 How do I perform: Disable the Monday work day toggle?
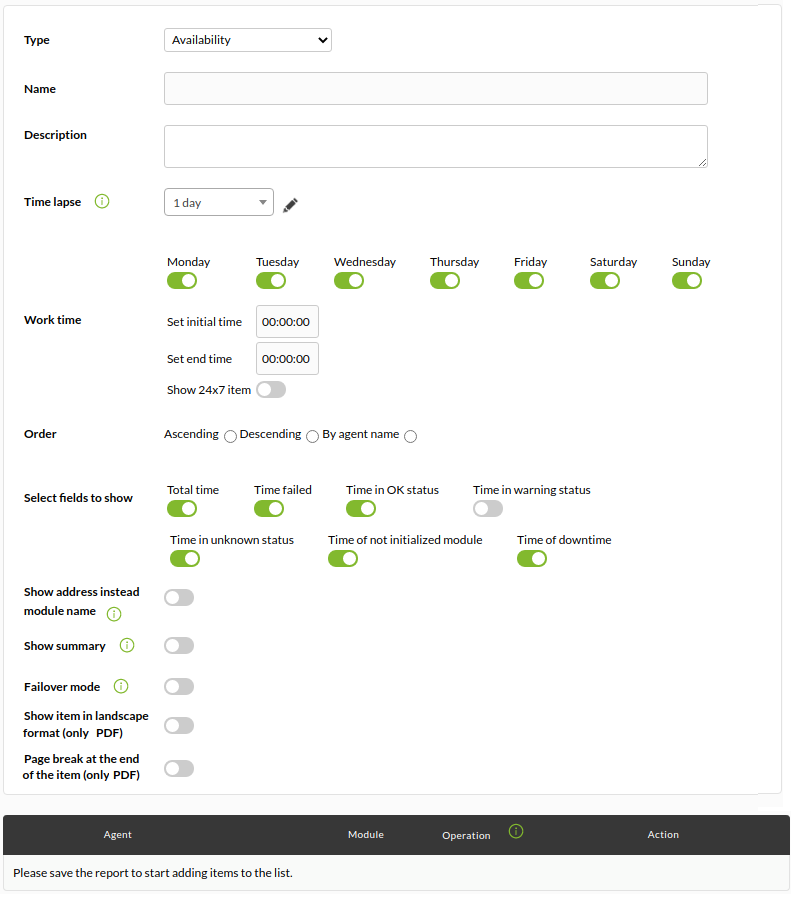(x=182, y=281)
